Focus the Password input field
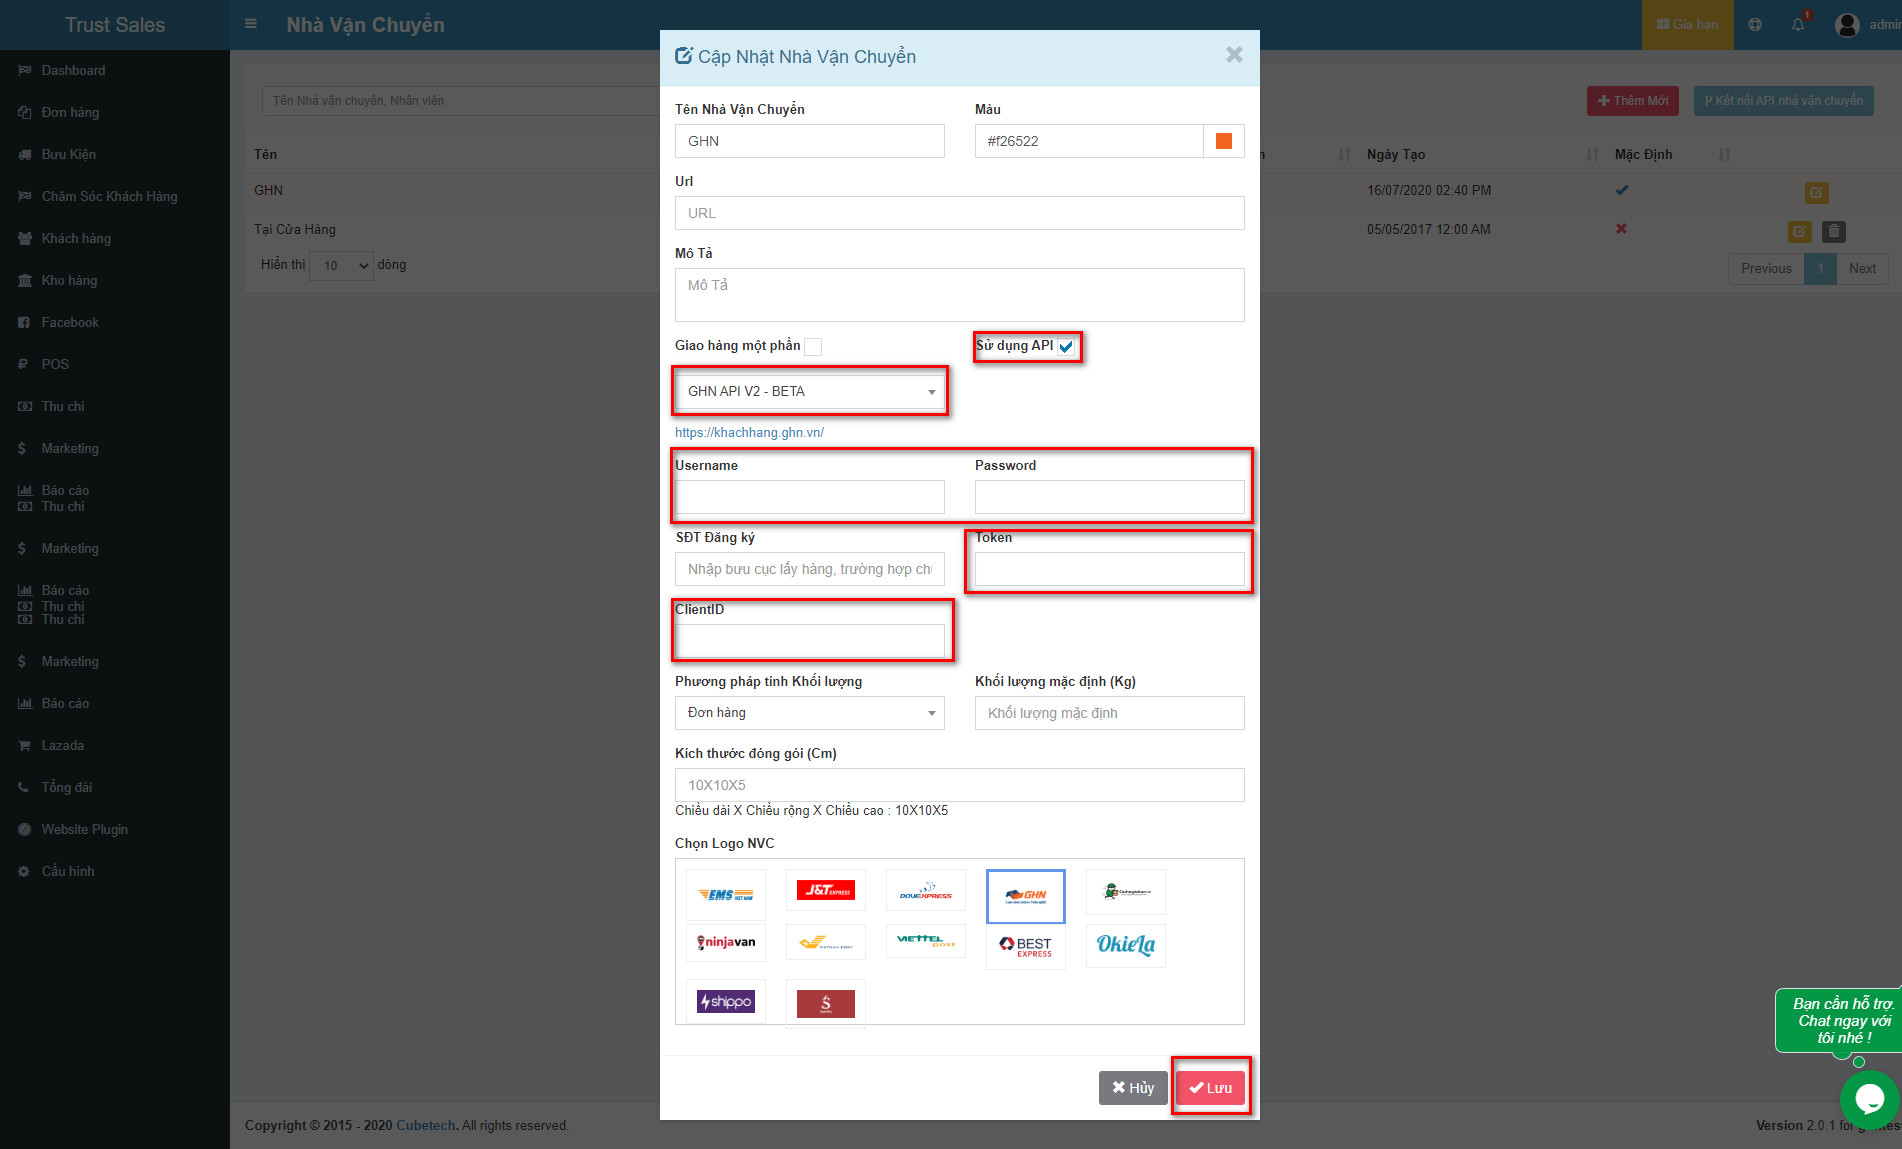The height and width of the screenshot is (1149, 1902). [x=1110, y=497]
